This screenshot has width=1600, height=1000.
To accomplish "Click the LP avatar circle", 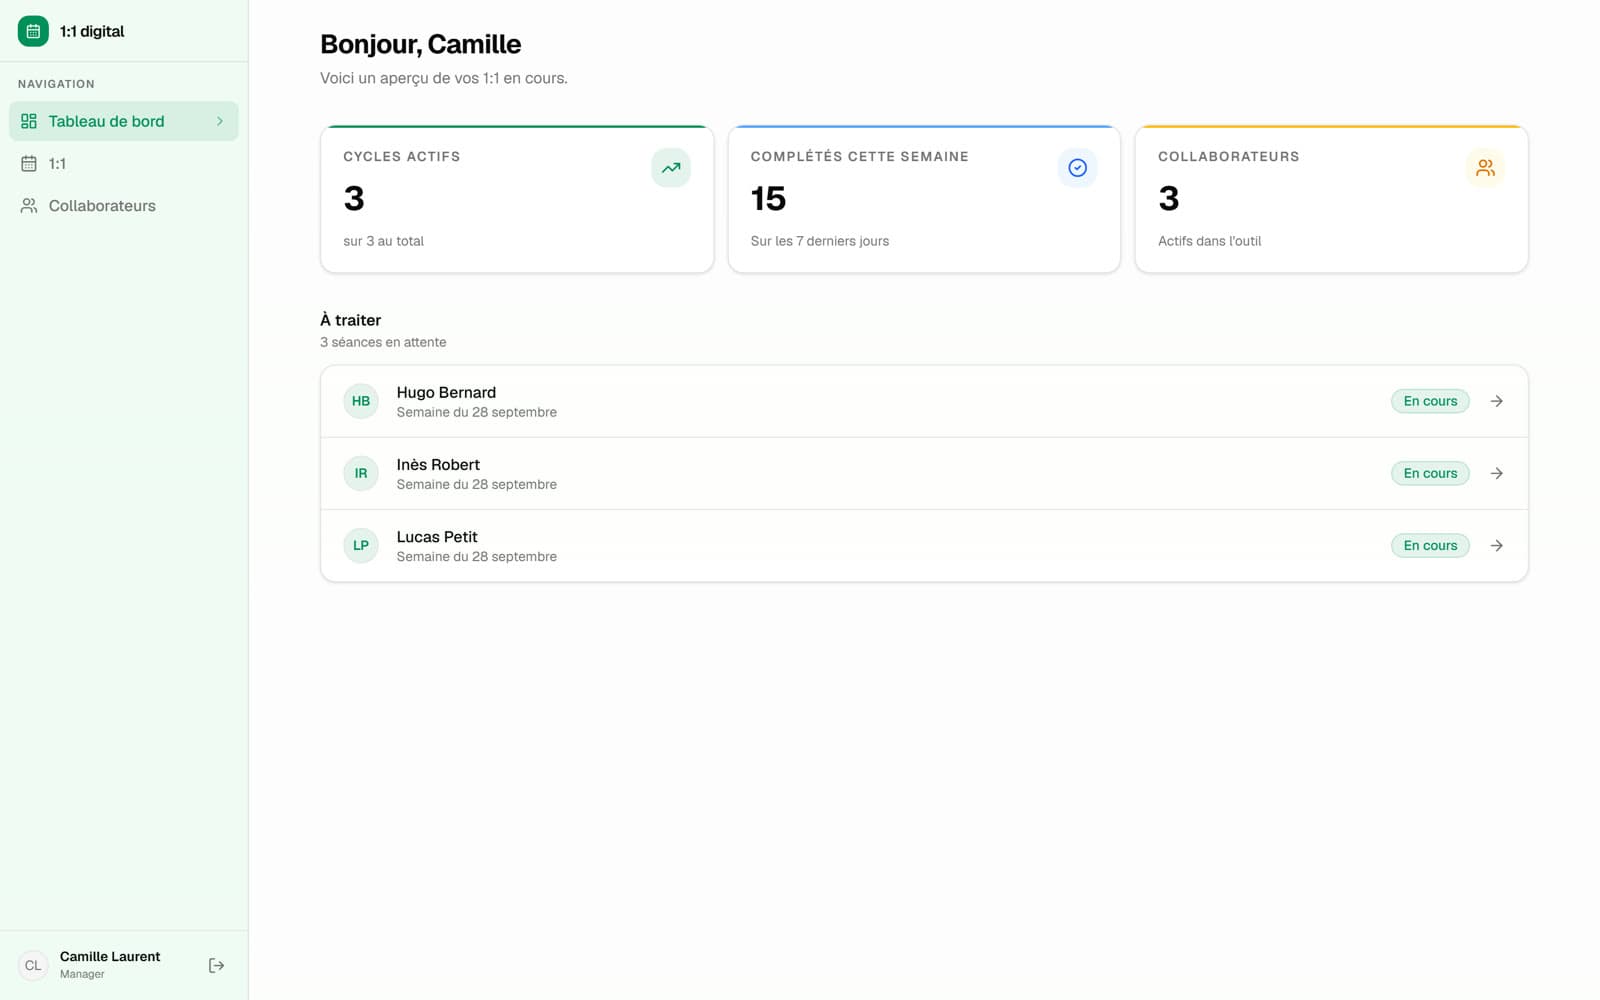I will (361, 545).
